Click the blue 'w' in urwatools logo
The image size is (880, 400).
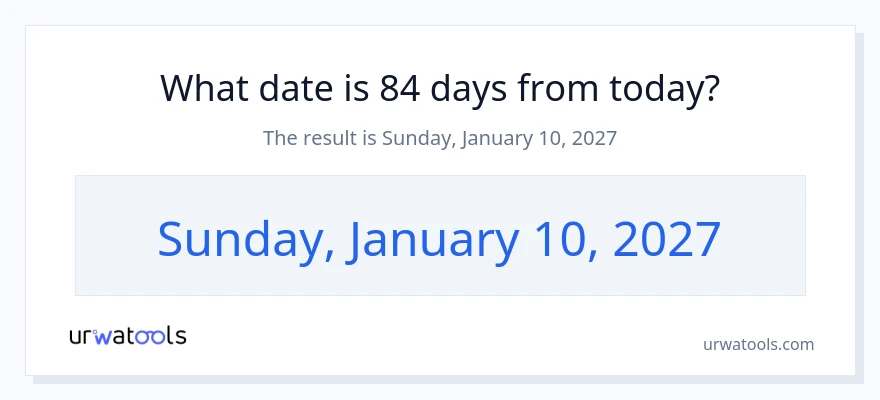[103, 337]
